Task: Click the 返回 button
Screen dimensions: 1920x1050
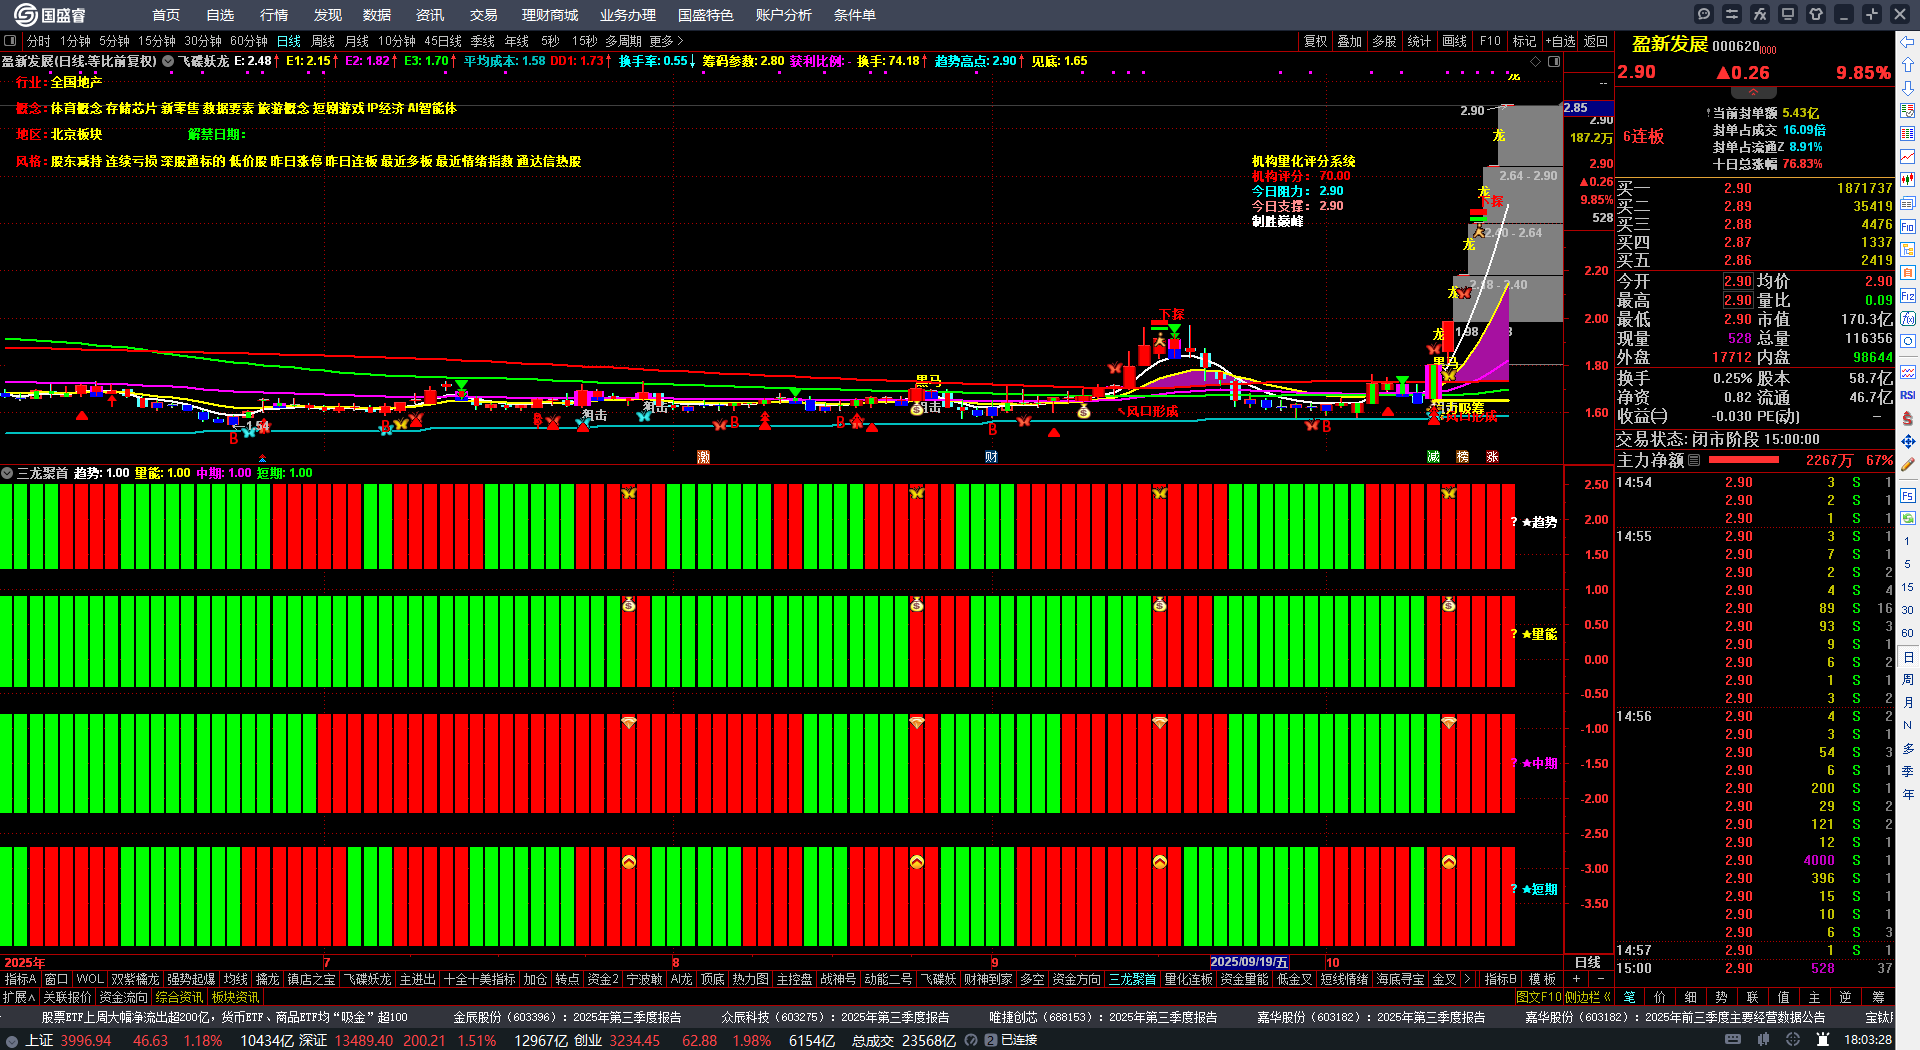Action: (1596, 41)
